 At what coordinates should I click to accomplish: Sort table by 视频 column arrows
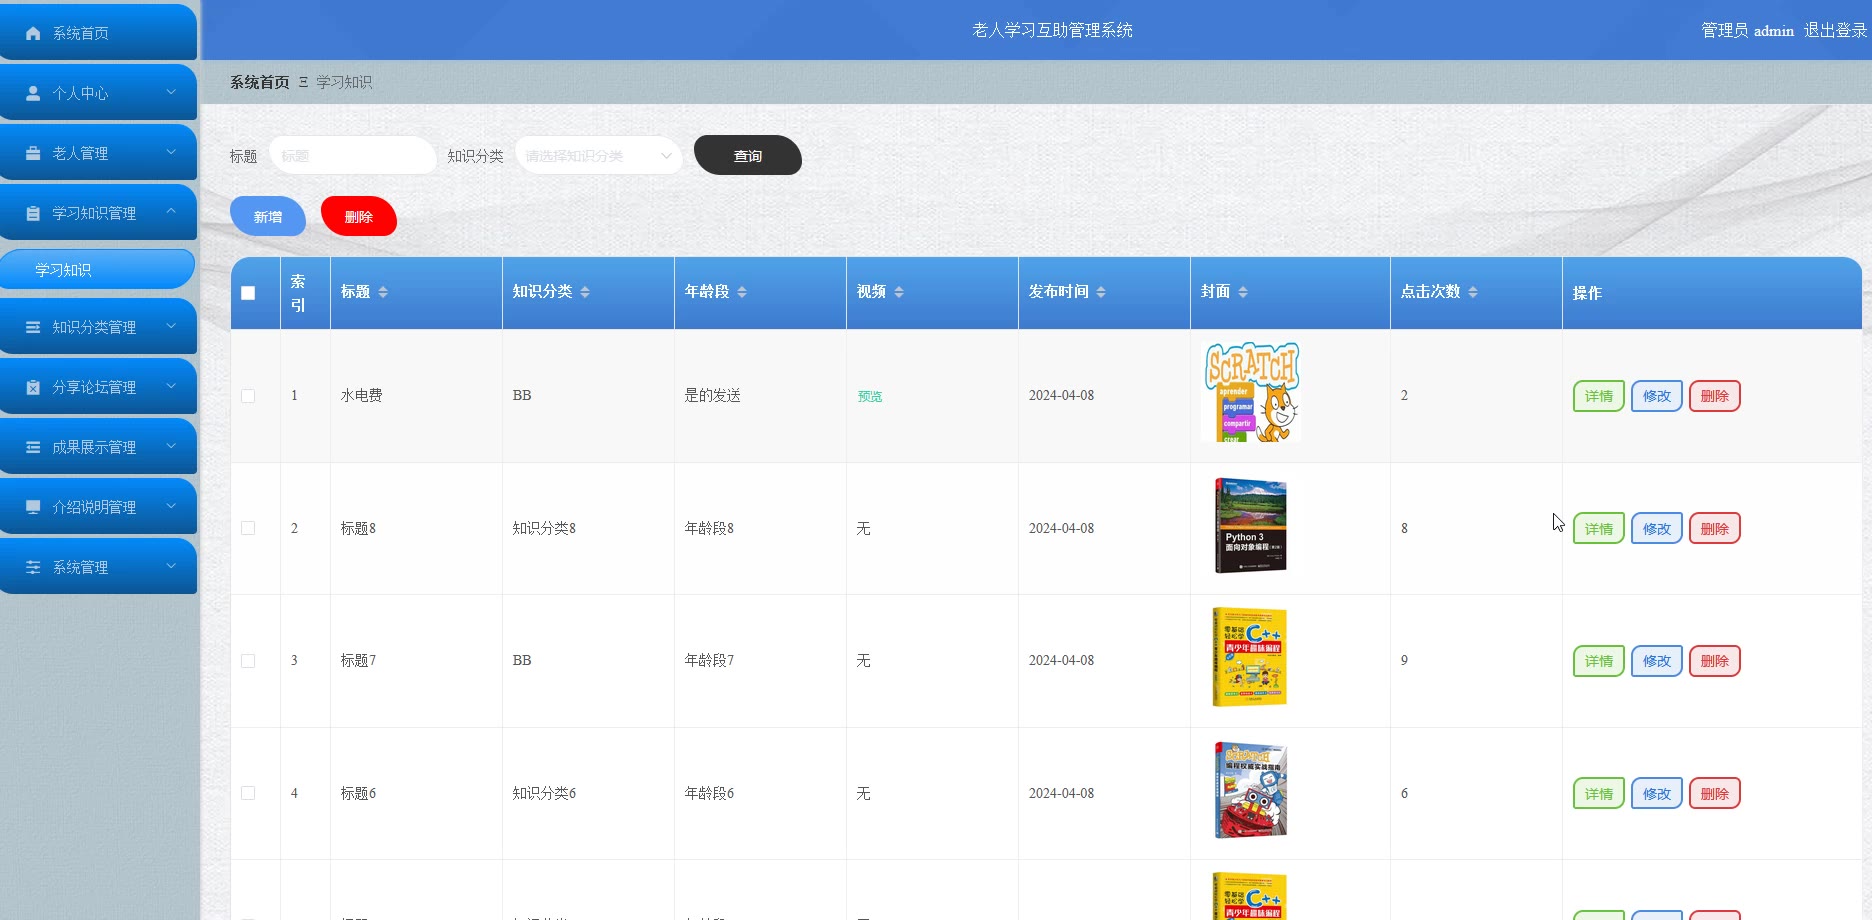tap(899, 292)
